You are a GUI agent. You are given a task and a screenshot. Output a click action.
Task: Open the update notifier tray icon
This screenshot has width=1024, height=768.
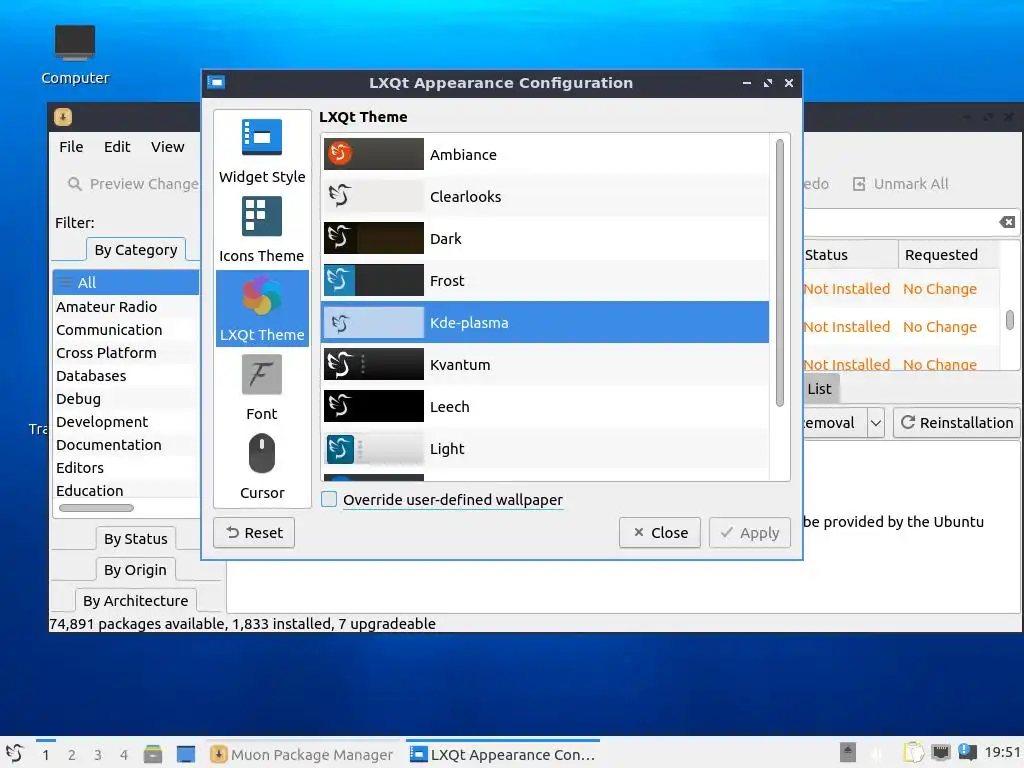click(x=967, y=752)
